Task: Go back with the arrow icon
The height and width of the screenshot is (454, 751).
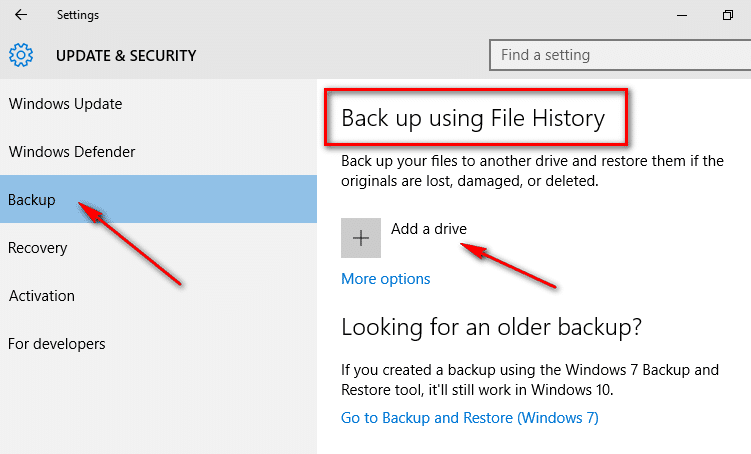Action: pos(21,15)
